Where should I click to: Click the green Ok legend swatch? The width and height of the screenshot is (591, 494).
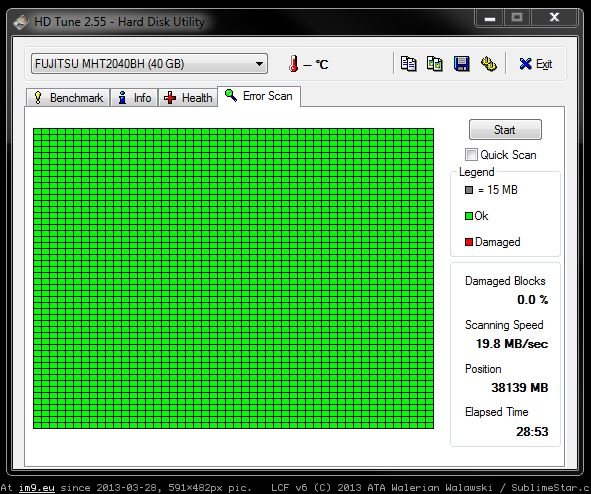pos(469,216)
